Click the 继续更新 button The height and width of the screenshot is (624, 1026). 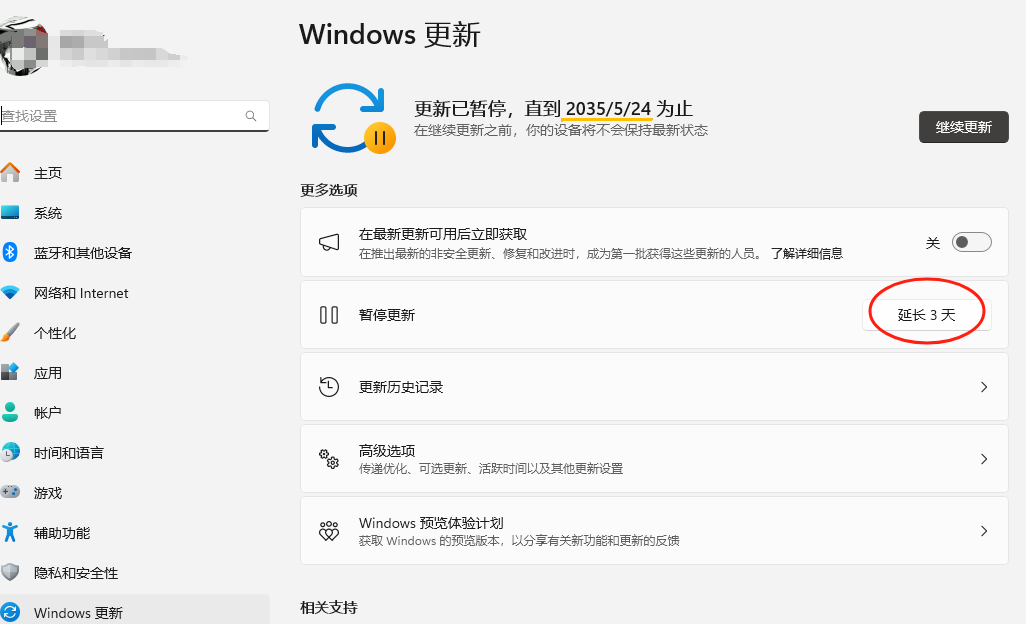963,127
